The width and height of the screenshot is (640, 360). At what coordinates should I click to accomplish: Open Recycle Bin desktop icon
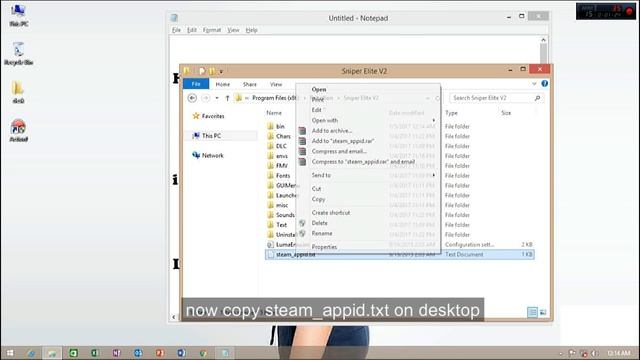point(18,53)
